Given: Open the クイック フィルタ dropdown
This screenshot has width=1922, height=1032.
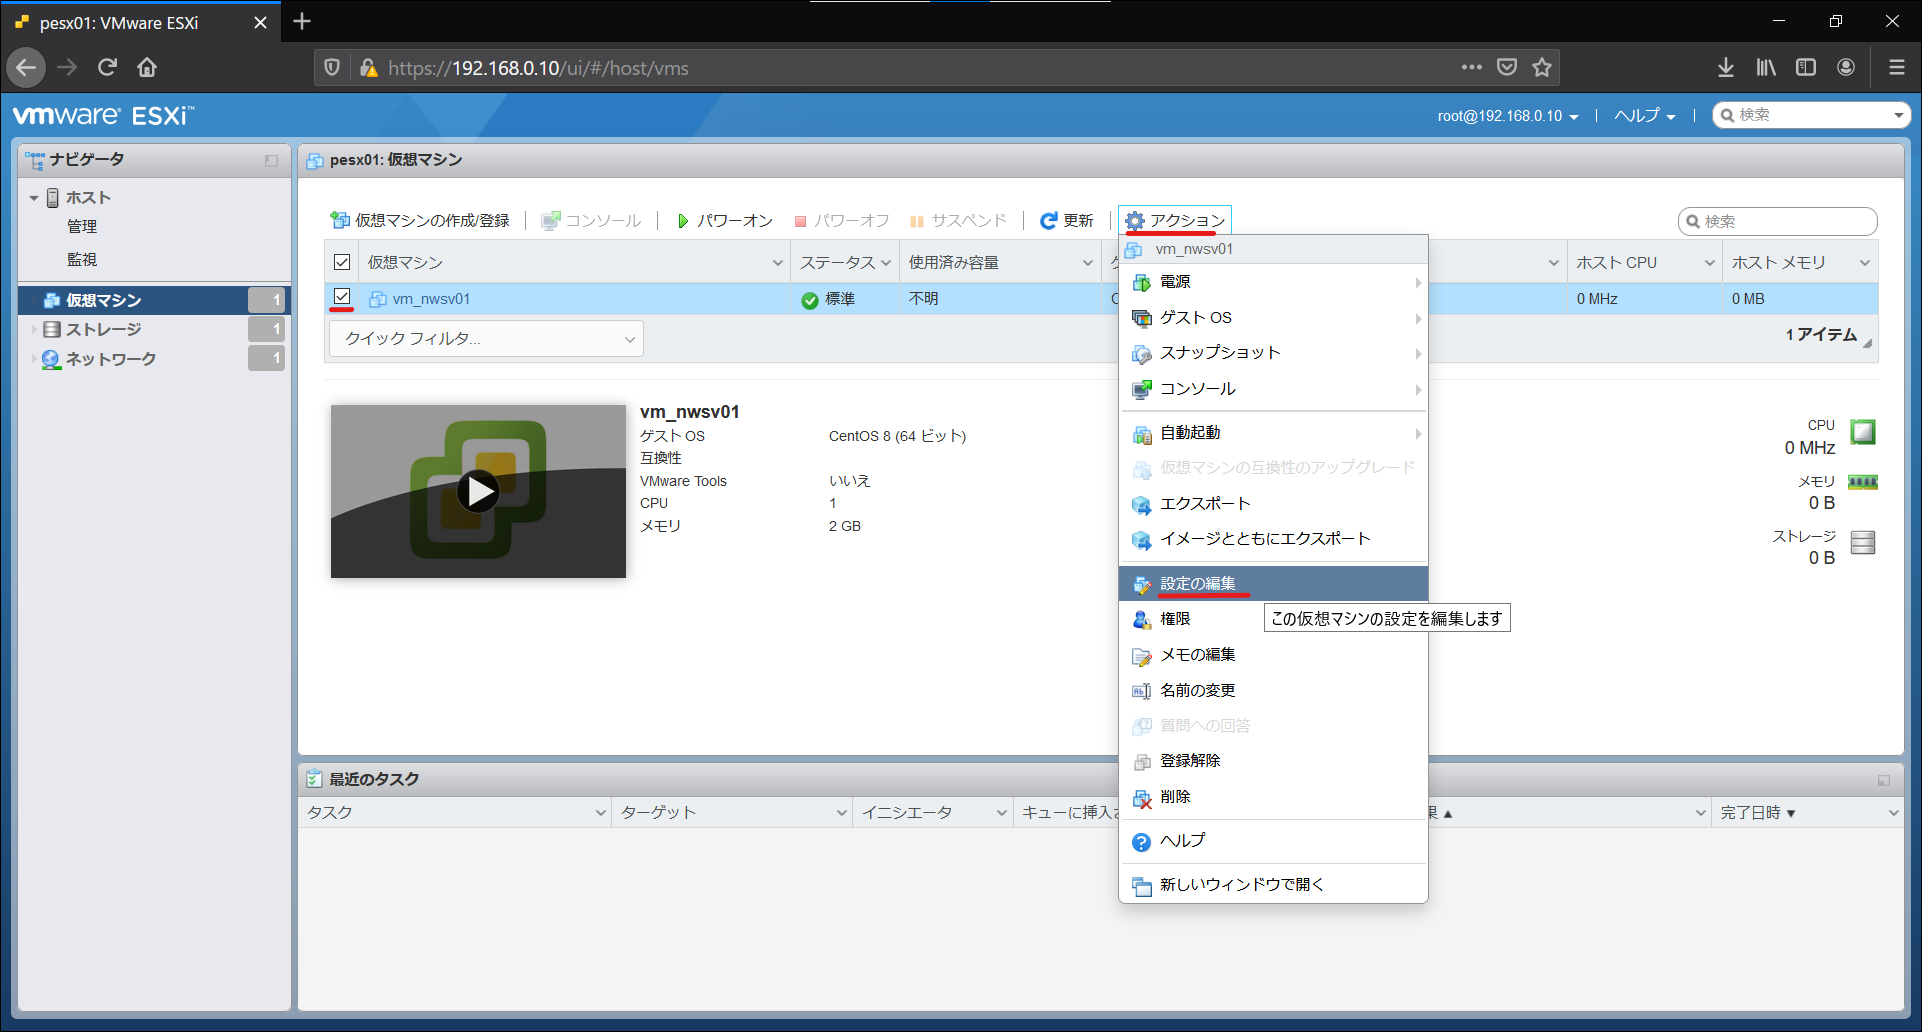Looking at the screenshot, I should (x=486, y=339).
